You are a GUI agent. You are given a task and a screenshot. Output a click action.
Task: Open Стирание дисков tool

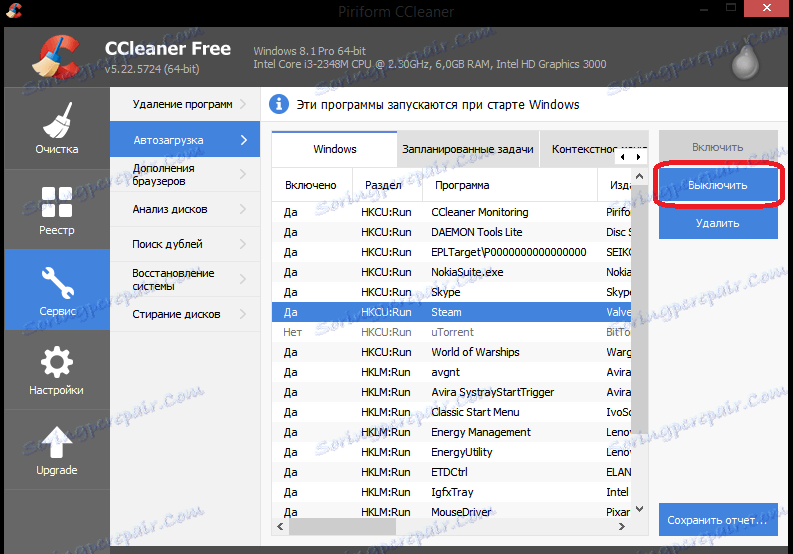point(185,314)
